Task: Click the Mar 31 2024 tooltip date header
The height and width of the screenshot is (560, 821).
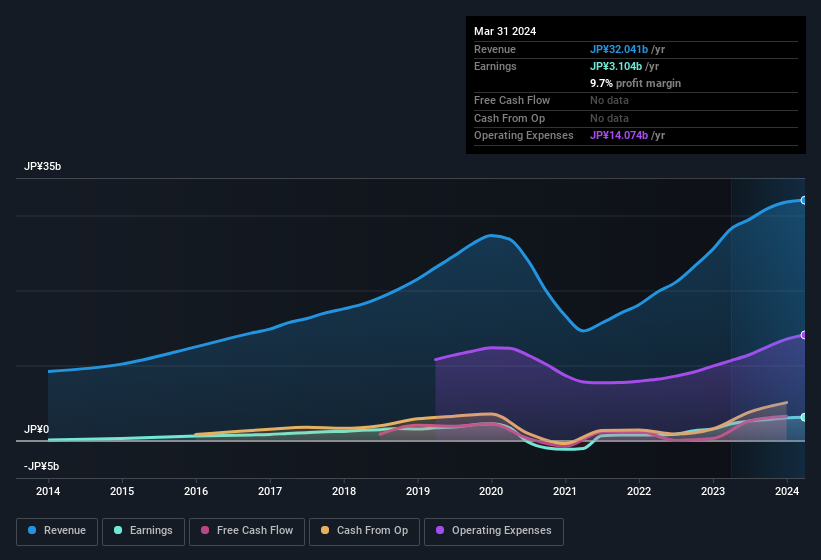Action: pos(505,31)
